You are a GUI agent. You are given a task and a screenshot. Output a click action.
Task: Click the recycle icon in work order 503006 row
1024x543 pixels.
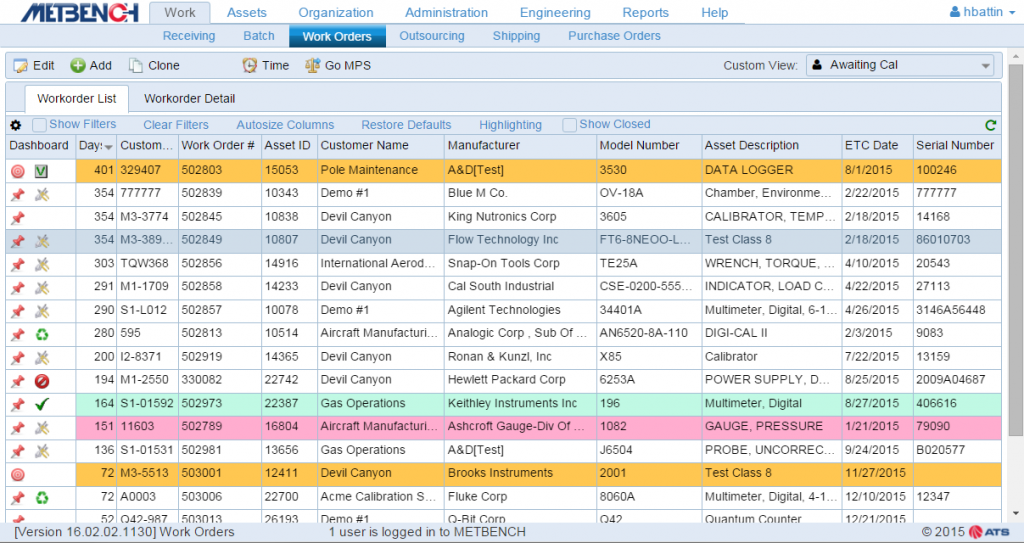[42, 498]
